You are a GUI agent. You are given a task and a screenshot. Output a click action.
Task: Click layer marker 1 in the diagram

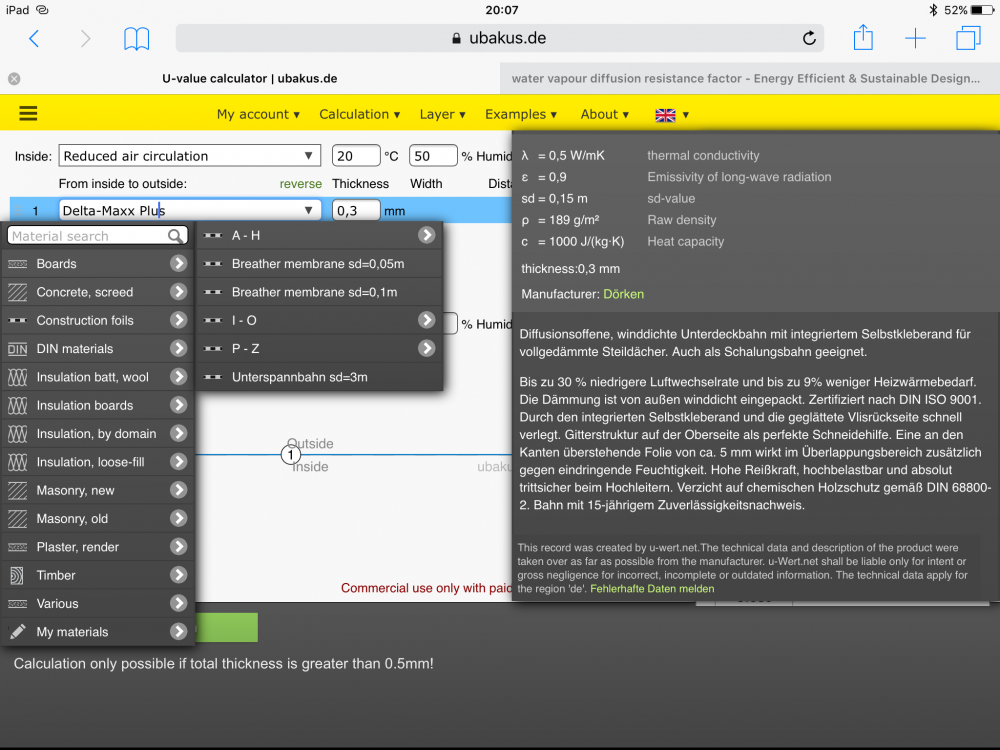pyautogui.click(x=291, y=455)
